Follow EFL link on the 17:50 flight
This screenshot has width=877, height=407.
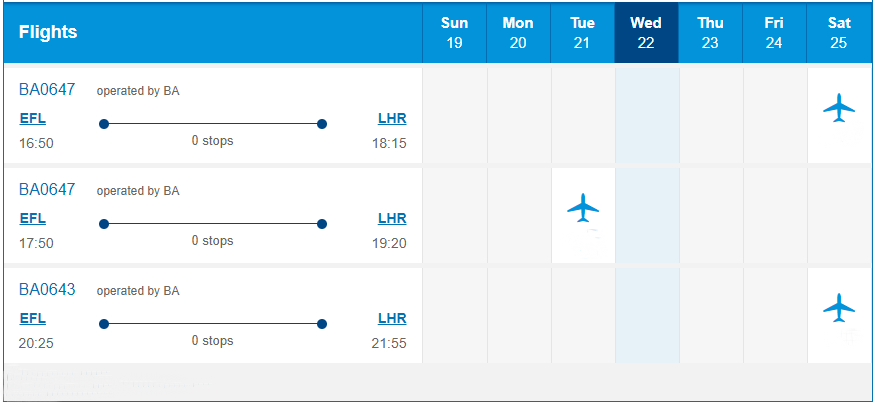(32, 219)
